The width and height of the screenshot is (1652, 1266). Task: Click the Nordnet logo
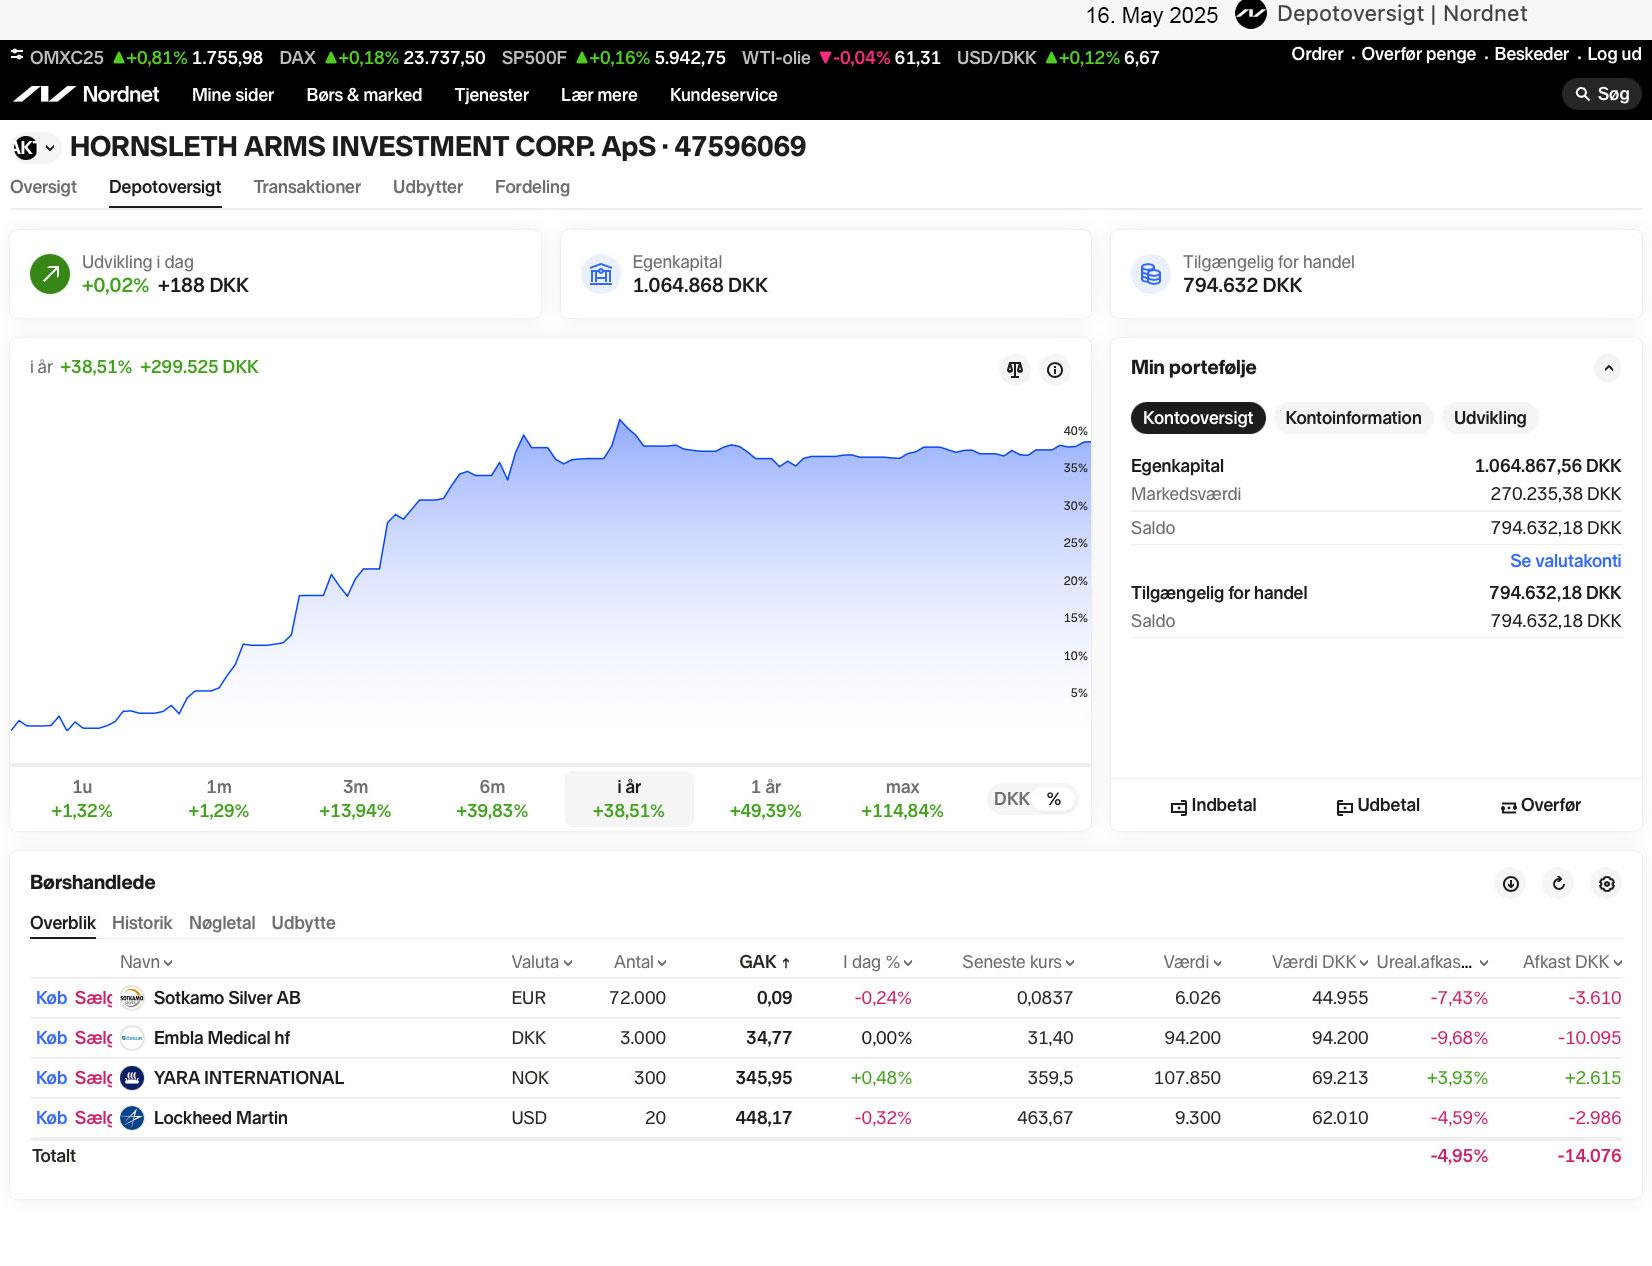tap(86, 94)
